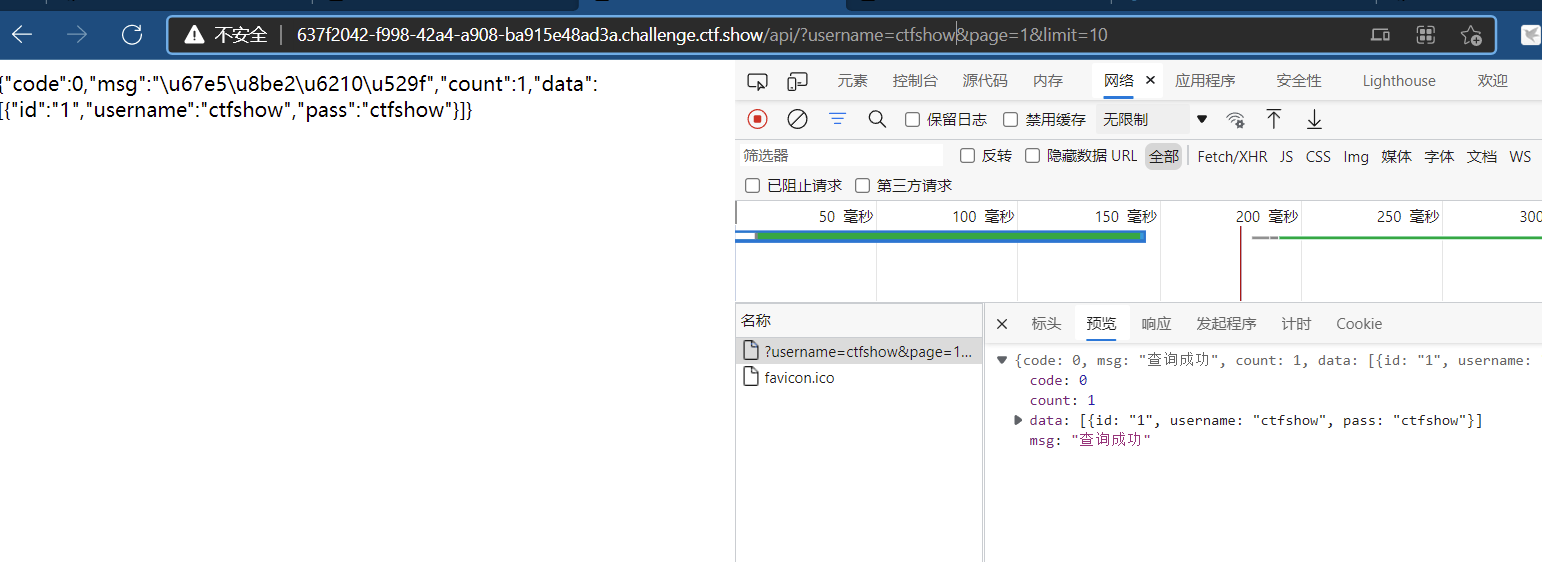Open the 无限制 throttling dropdown
Screen dimensions: 1542x562
tap(1154, 119)
